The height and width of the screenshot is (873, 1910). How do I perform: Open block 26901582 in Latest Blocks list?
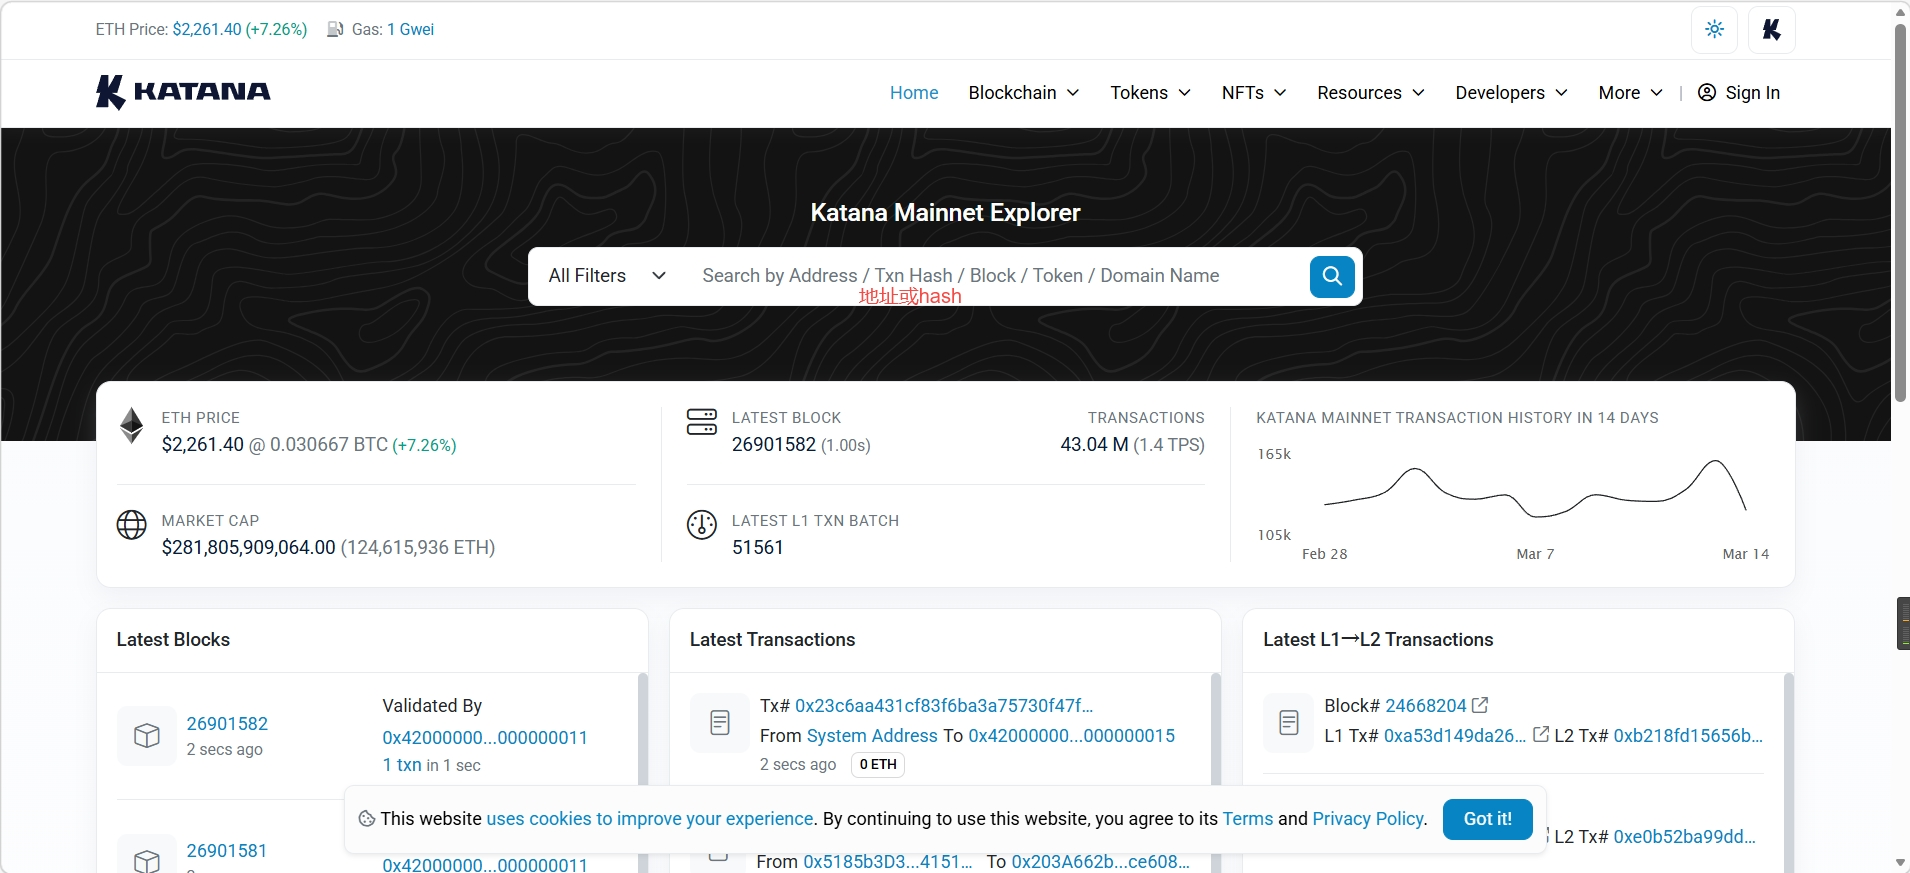[x=227, y=724]
